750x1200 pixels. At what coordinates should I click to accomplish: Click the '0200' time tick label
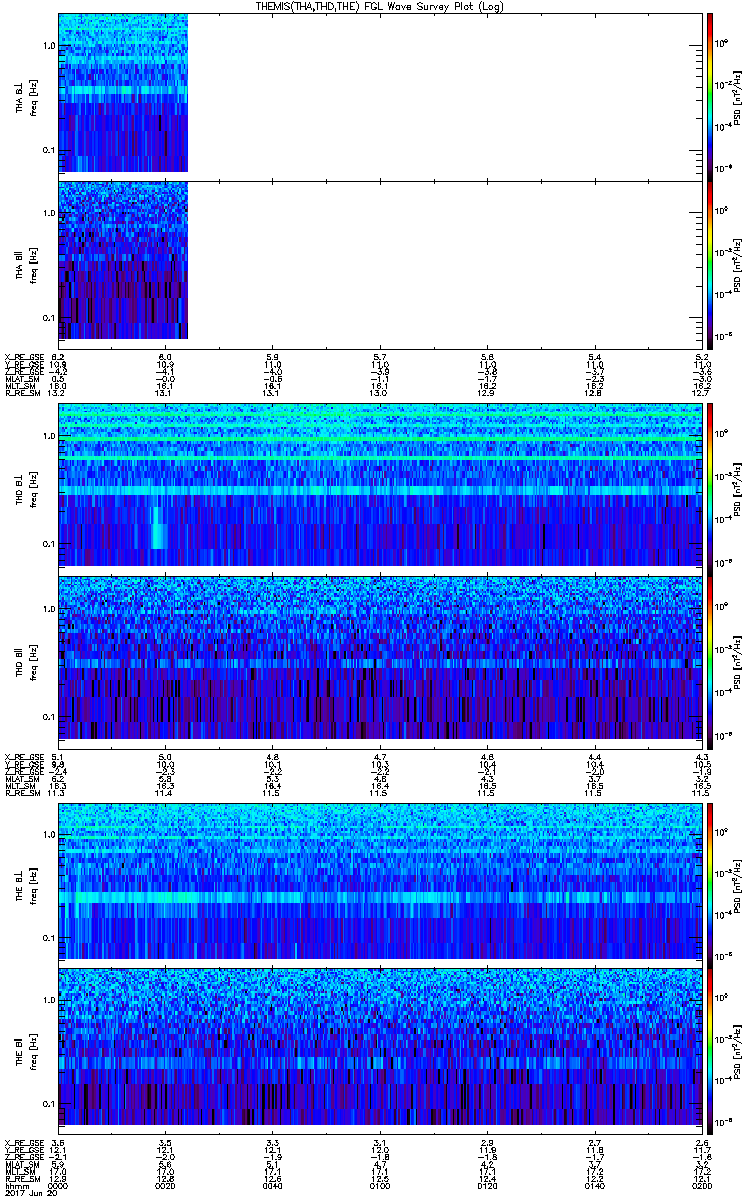click(x=700, y=1185)
